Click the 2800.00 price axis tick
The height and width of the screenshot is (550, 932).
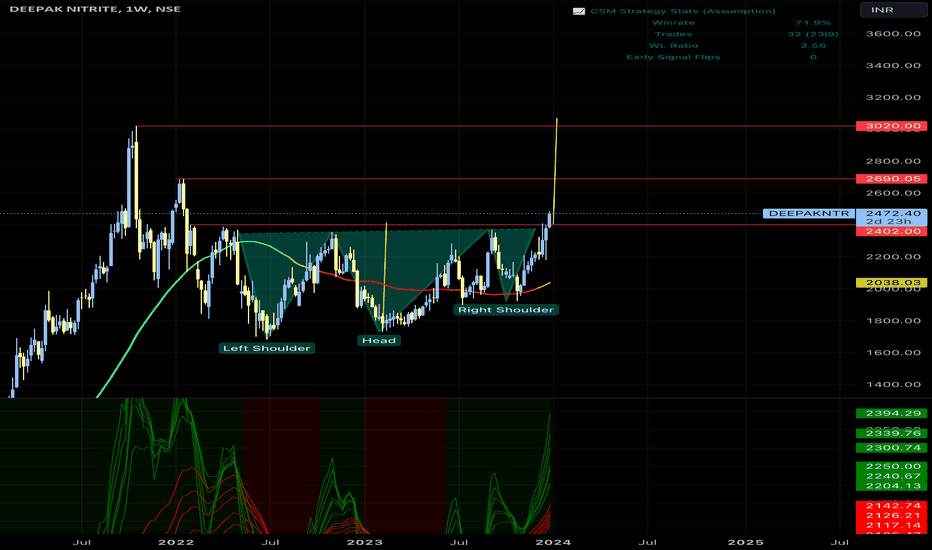tap(893, 161)
